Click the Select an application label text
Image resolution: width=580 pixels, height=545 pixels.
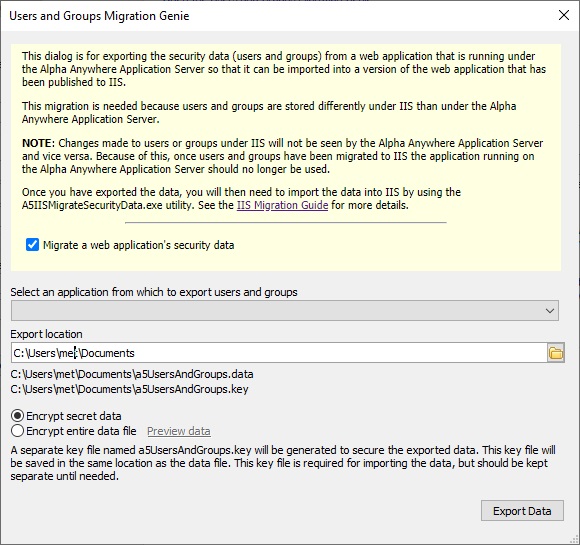pos(154,292)
